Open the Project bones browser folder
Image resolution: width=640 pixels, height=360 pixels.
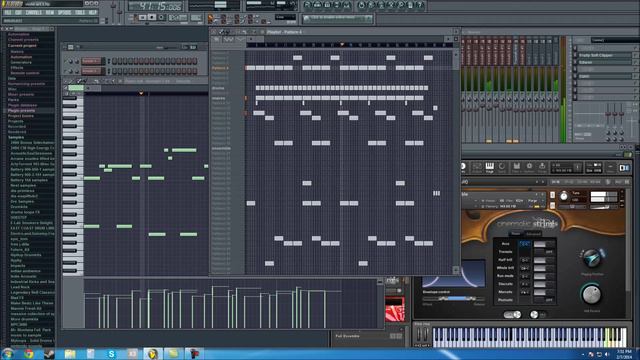[x=21, y=116]
